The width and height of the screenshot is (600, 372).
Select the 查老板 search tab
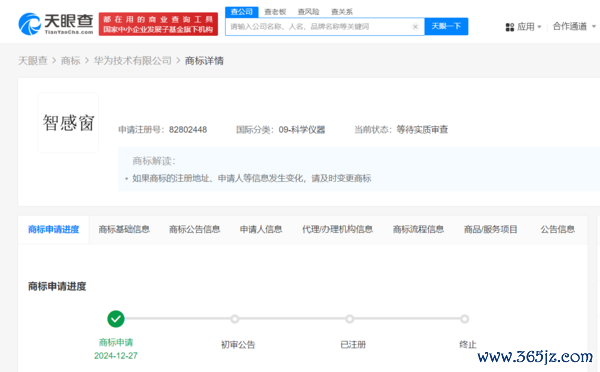[x=275, y=12]
